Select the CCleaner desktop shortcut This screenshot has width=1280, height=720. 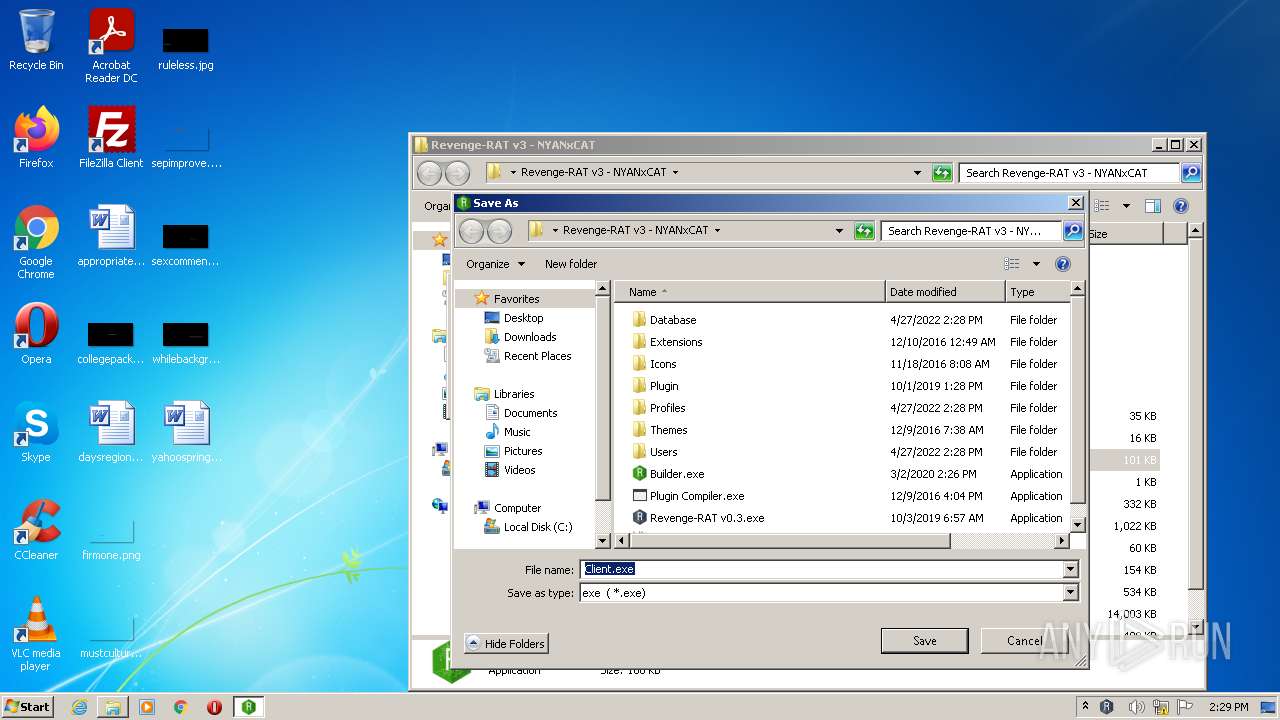(x=36, y=530)
